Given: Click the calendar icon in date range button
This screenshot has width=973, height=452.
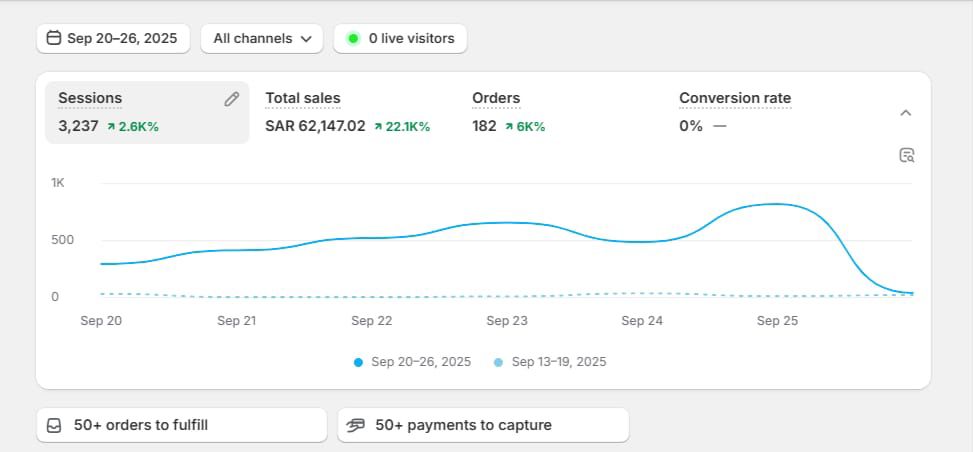Looking at the screenshot, I should [54, 39].
